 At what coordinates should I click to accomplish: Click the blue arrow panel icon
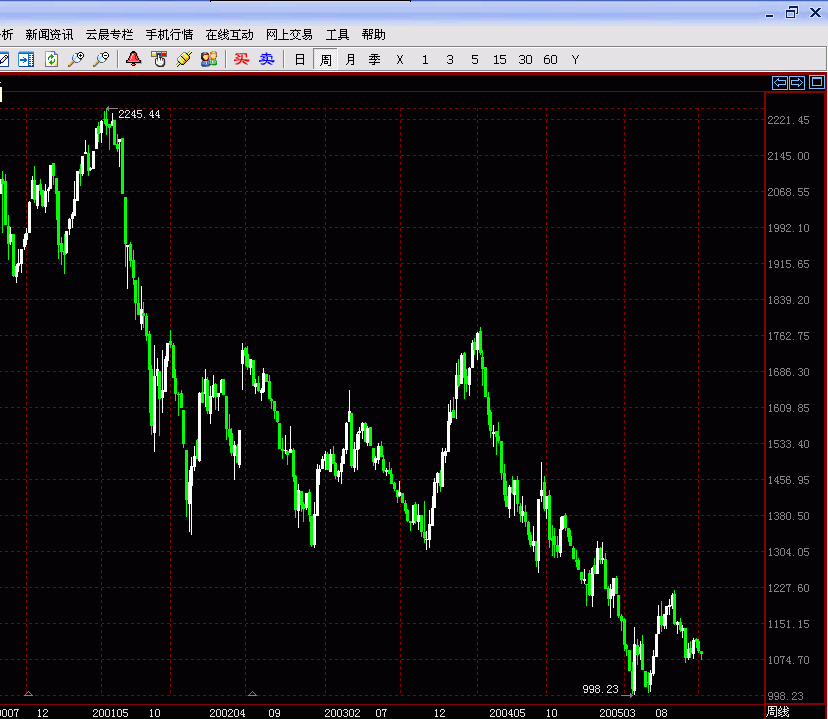tap(26, 59)
